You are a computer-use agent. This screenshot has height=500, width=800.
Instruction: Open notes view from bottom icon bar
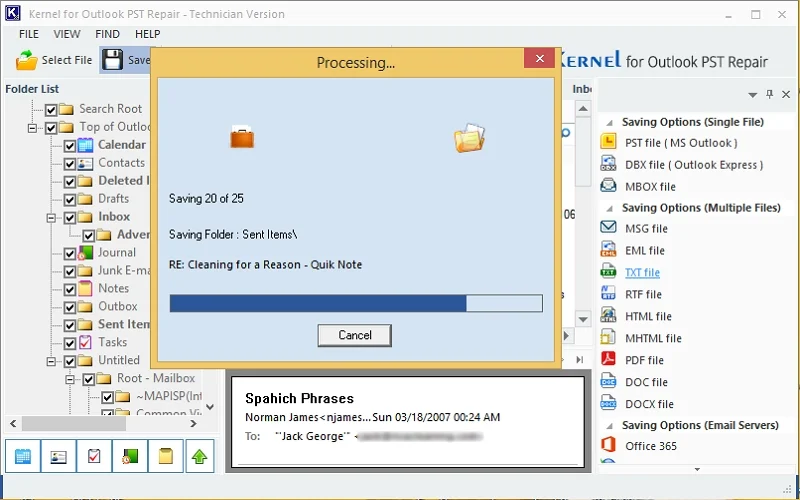165,456
